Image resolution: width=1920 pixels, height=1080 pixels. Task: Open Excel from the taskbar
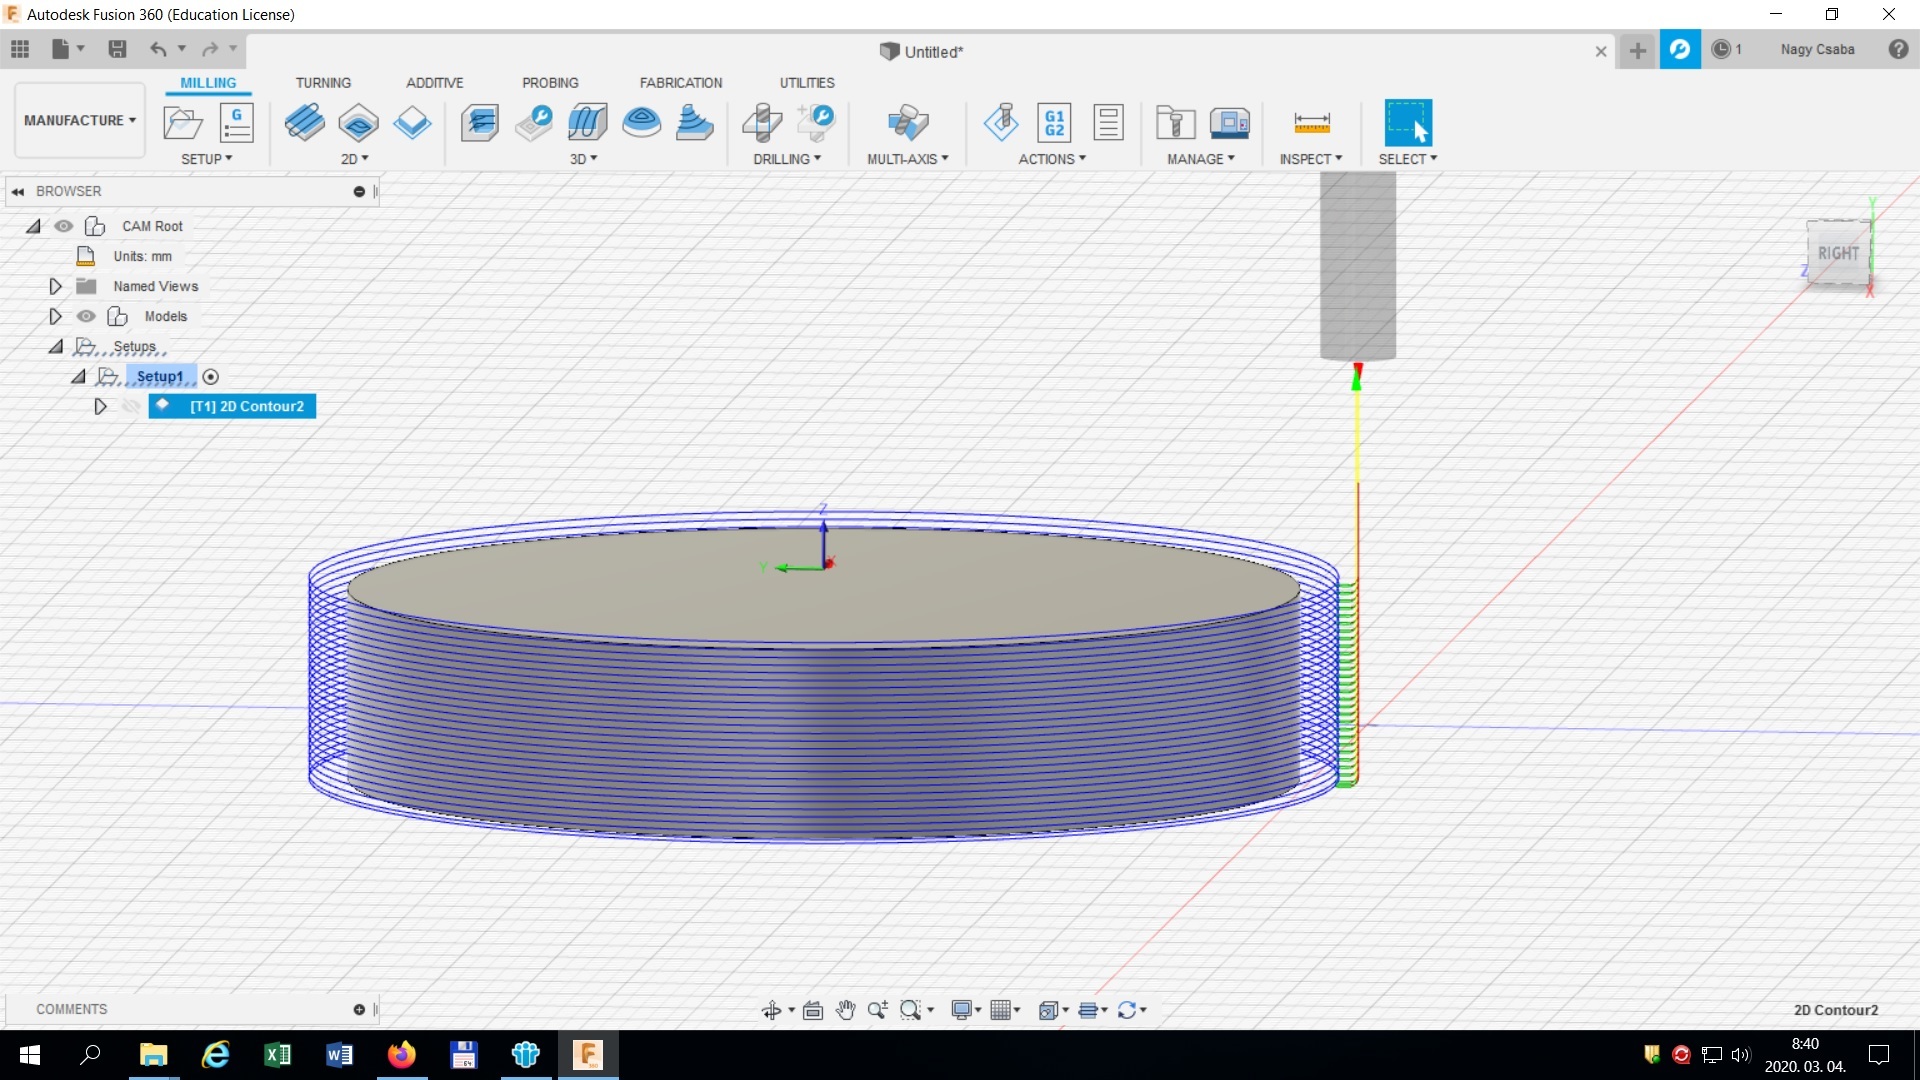(x=277, y=1054)
